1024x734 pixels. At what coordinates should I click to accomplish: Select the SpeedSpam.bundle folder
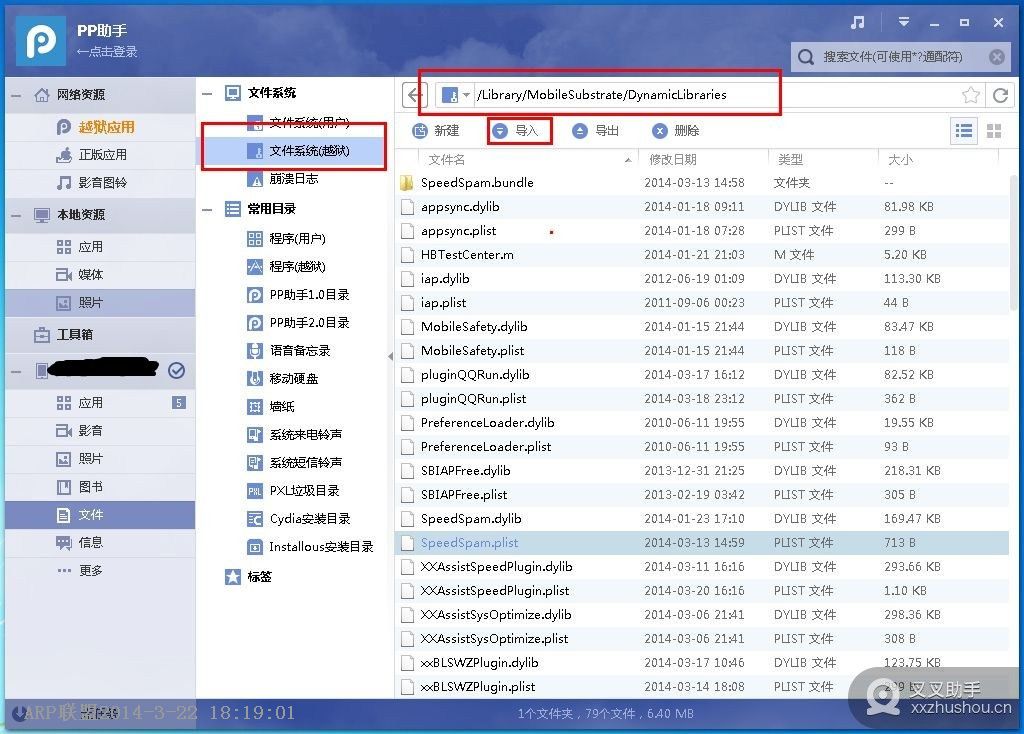pyautogui.click(x=703, y=183)
